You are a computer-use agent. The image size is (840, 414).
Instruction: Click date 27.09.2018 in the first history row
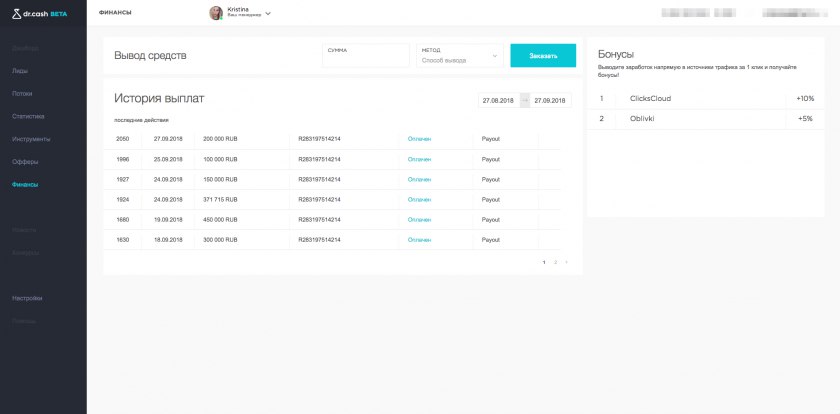(168, 139)
